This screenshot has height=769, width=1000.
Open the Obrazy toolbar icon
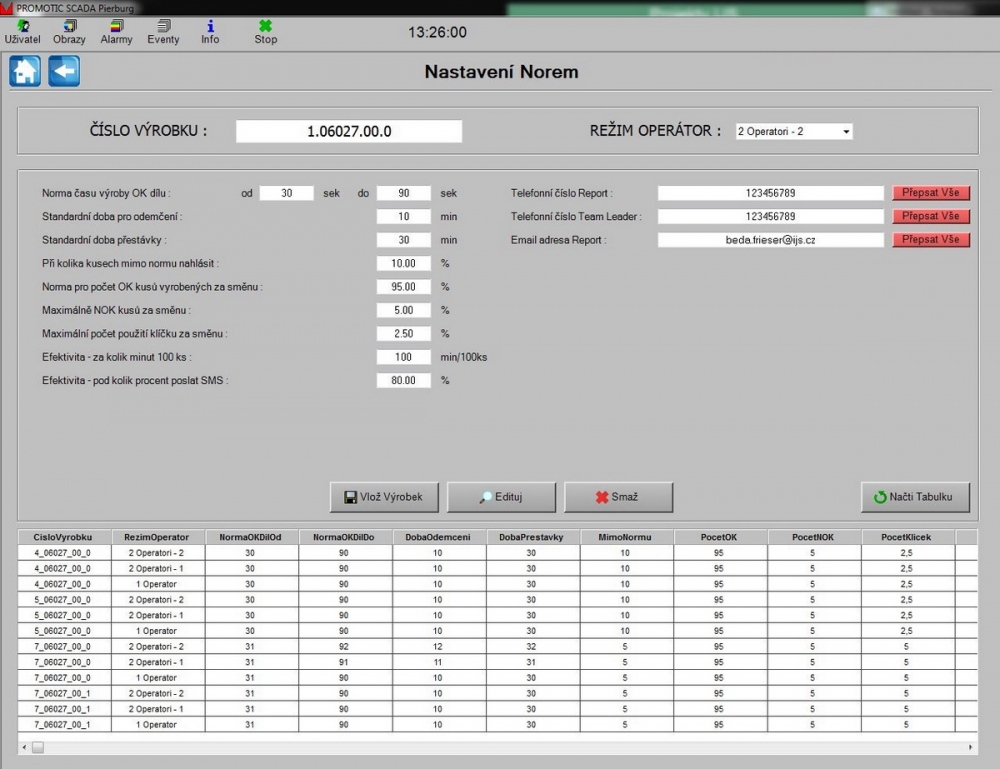[x=69, y=32]
